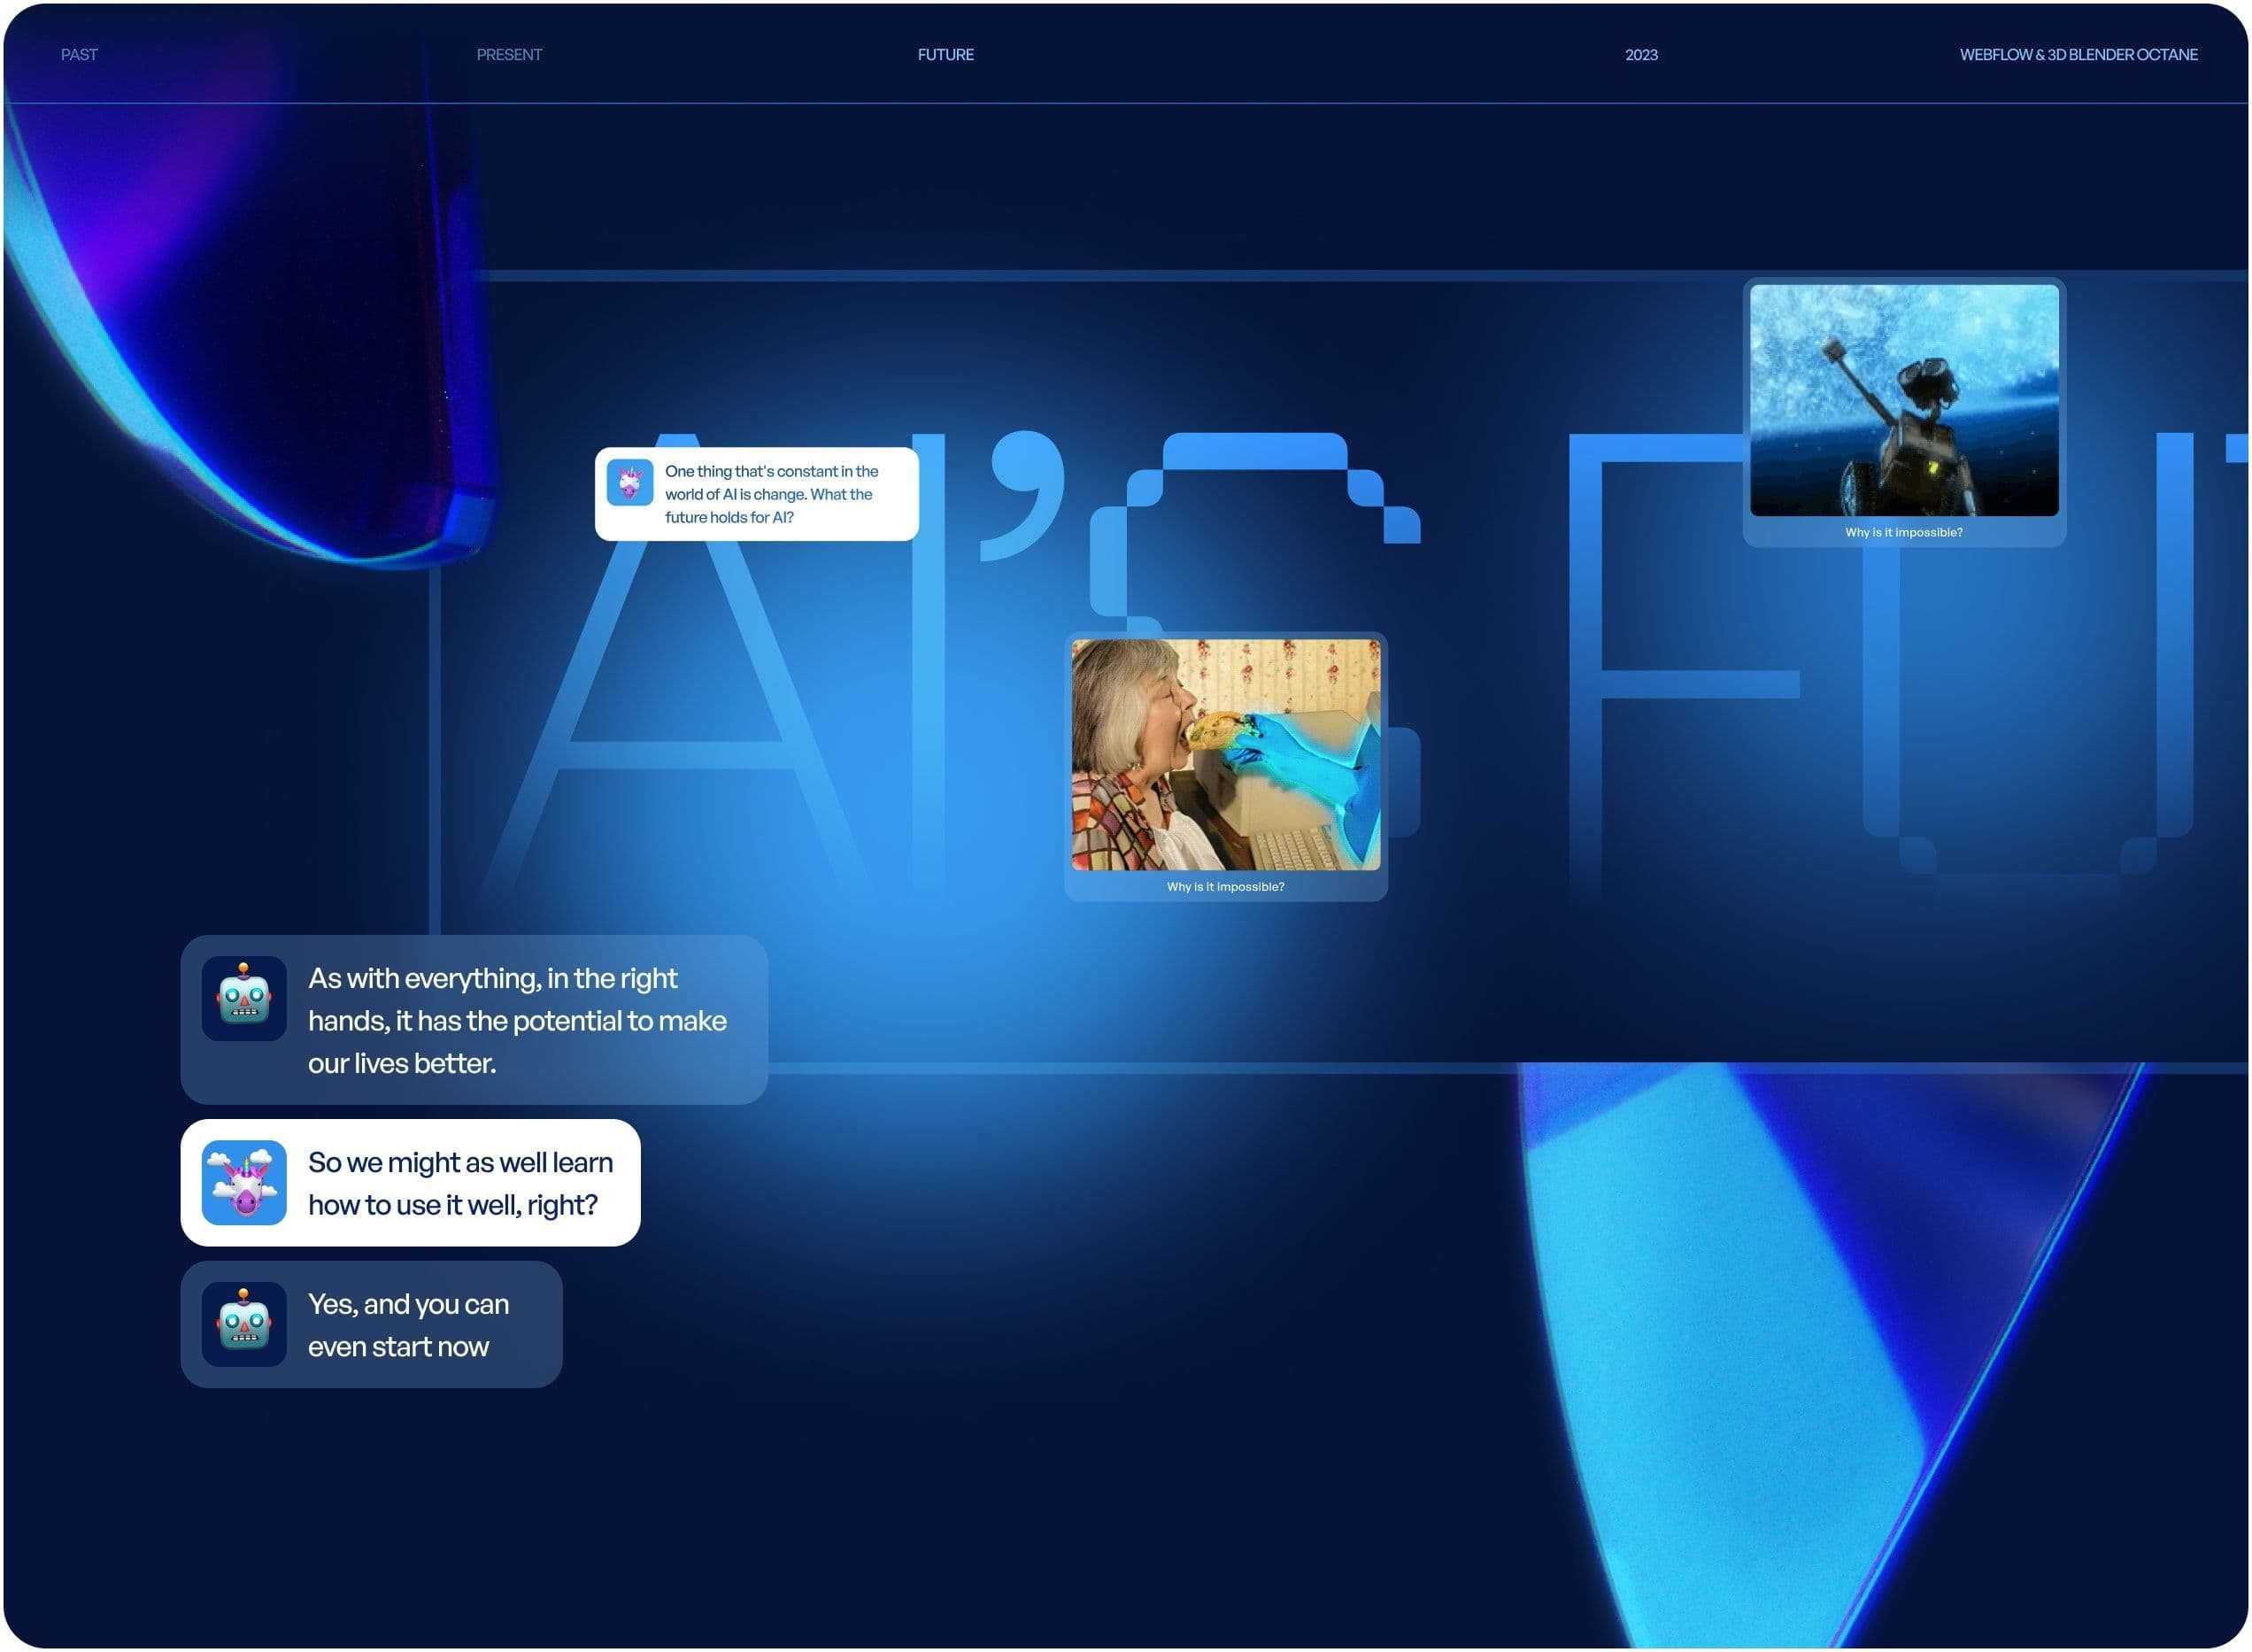Open the WEBFLOW & 3D BLENDER OCTANE link
This screenshot has height=1652, width=2252.
pos(2078,54)
